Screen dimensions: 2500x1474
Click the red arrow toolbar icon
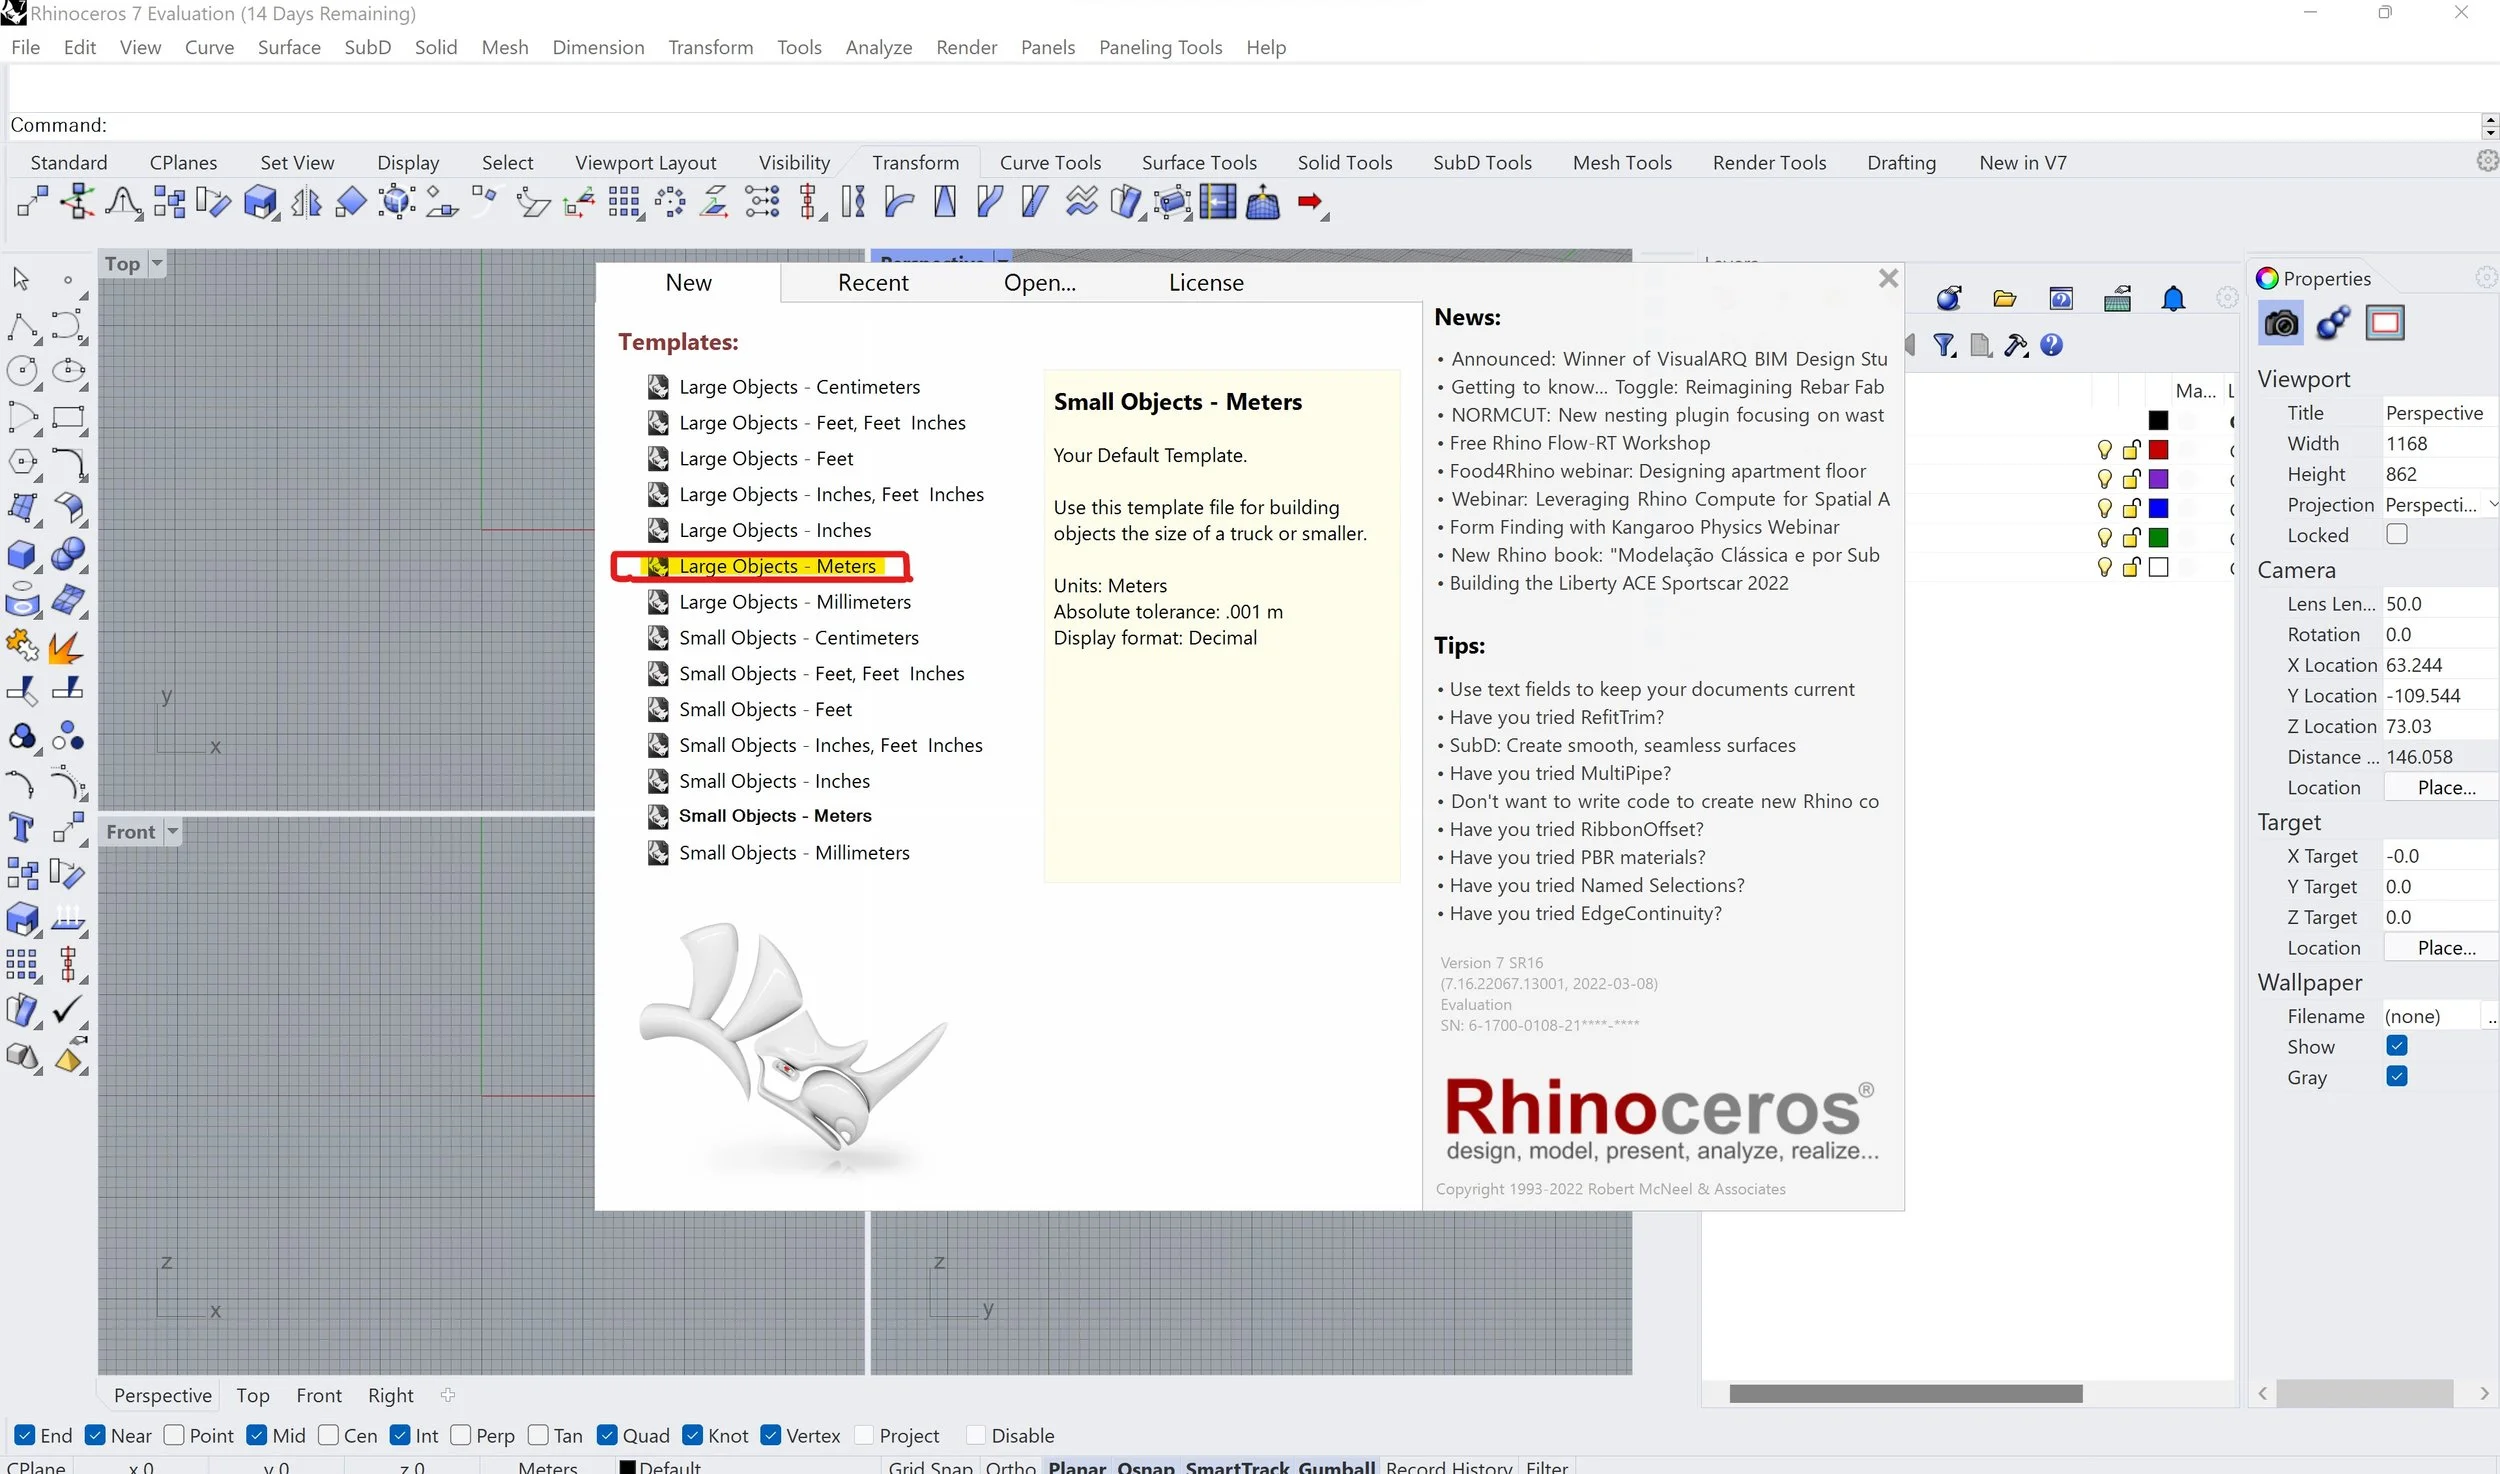[1309, 203]
